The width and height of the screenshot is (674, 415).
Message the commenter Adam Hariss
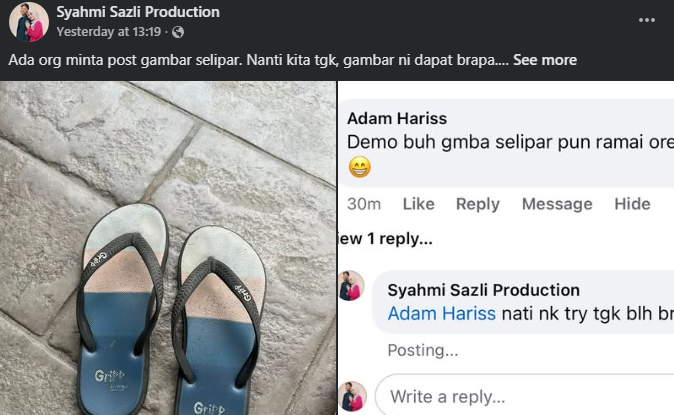point(557,204)
